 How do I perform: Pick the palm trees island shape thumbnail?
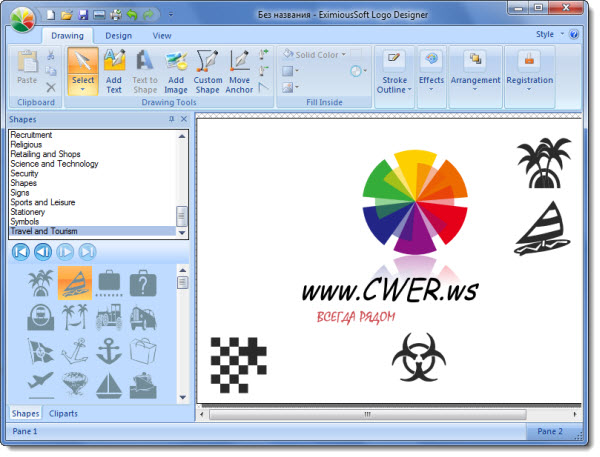coord(41,283)
